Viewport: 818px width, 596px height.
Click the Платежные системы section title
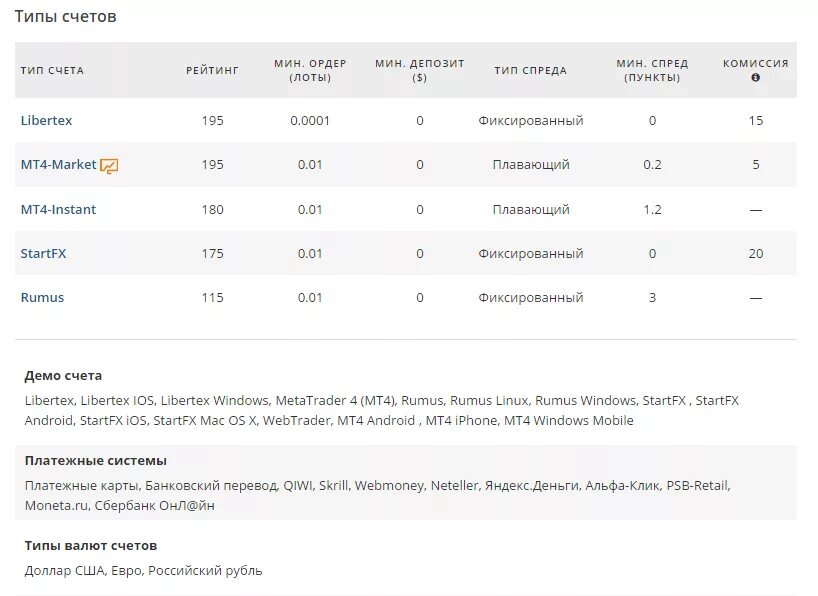(x=95, y=461)
